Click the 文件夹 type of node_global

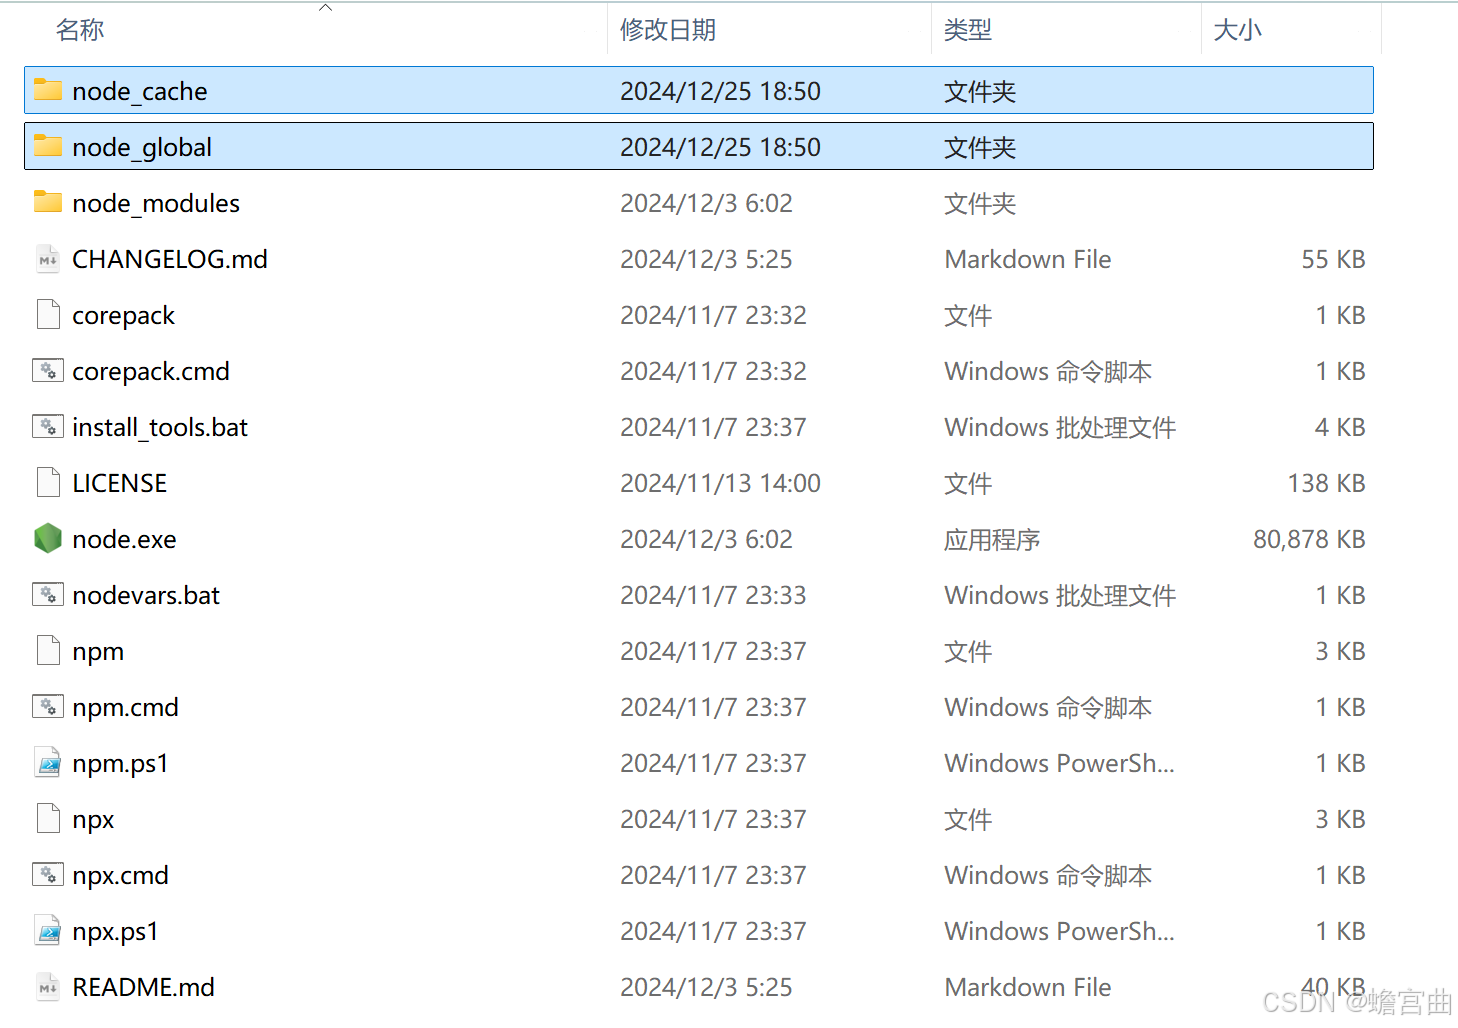(980, 147)
